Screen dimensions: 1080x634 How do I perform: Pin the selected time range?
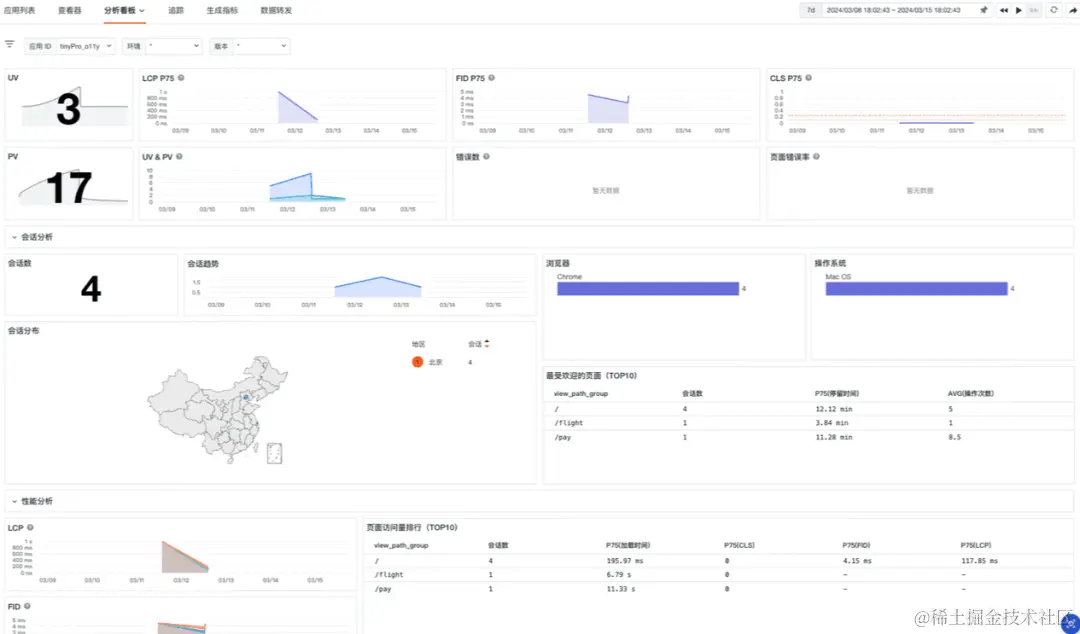click(984, 10)
